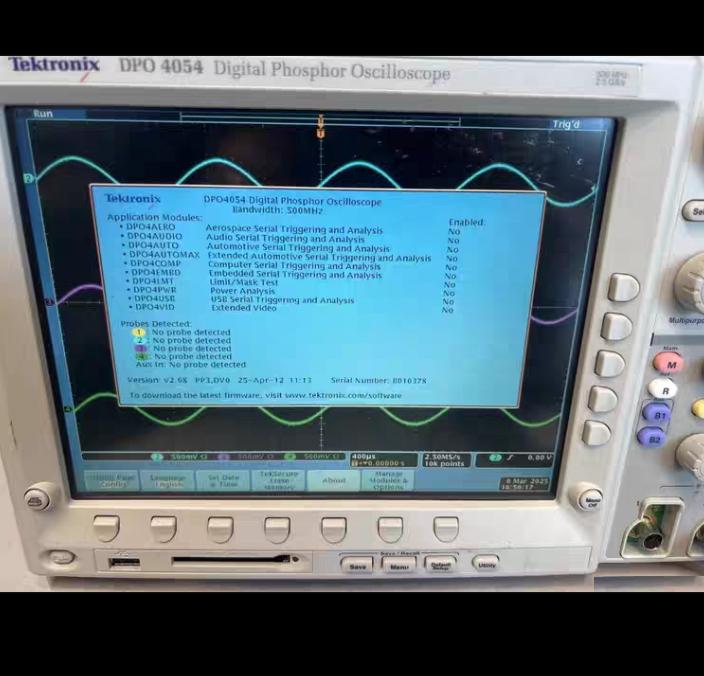Viewport: 704px width, 676px height.
Task: Click the Trig'd status indicator
Action: (x=566, y=124)
